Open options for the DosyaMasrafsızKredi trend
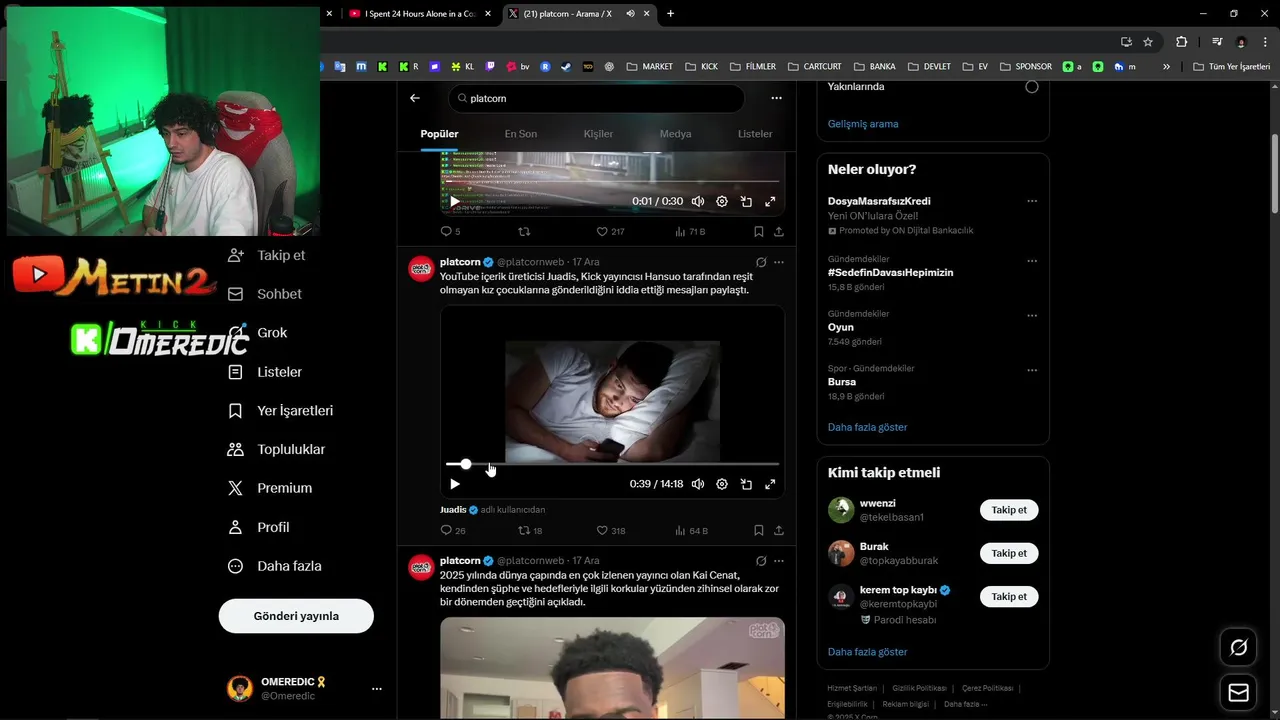This screenshot has height=720, width=1280. [1032, 201]
